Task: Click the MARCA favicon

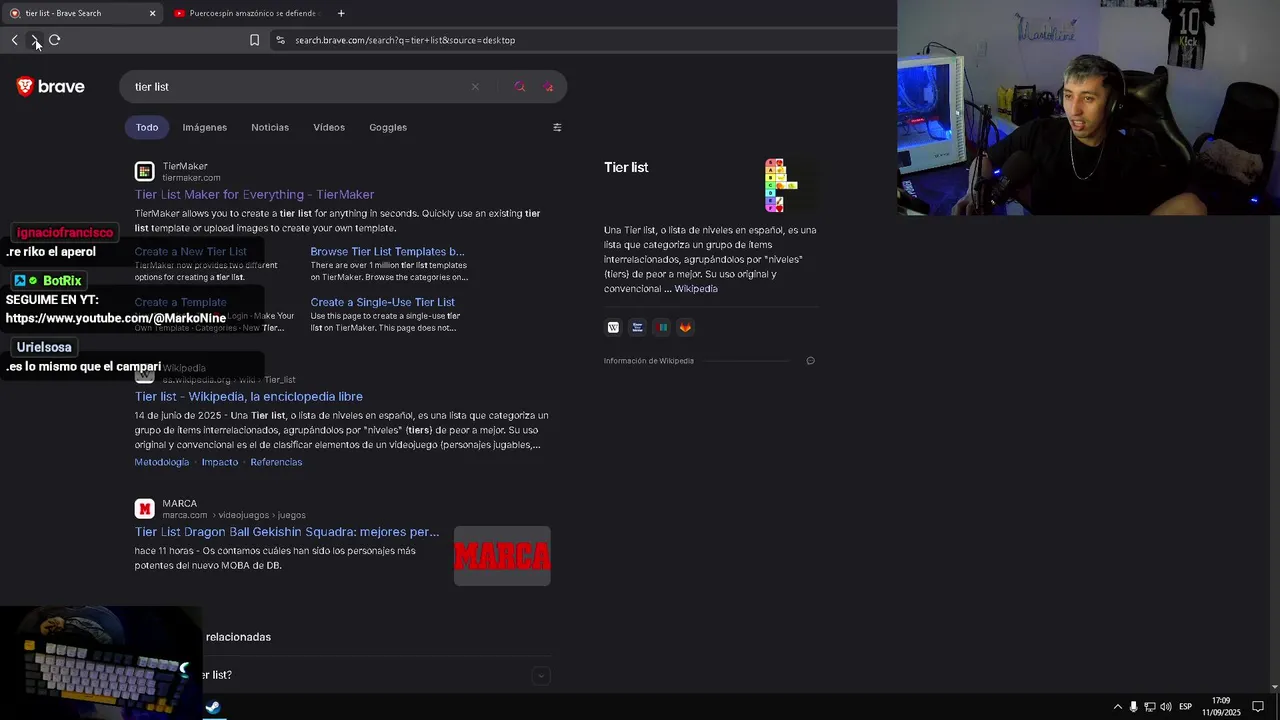Action: point(145,509)
